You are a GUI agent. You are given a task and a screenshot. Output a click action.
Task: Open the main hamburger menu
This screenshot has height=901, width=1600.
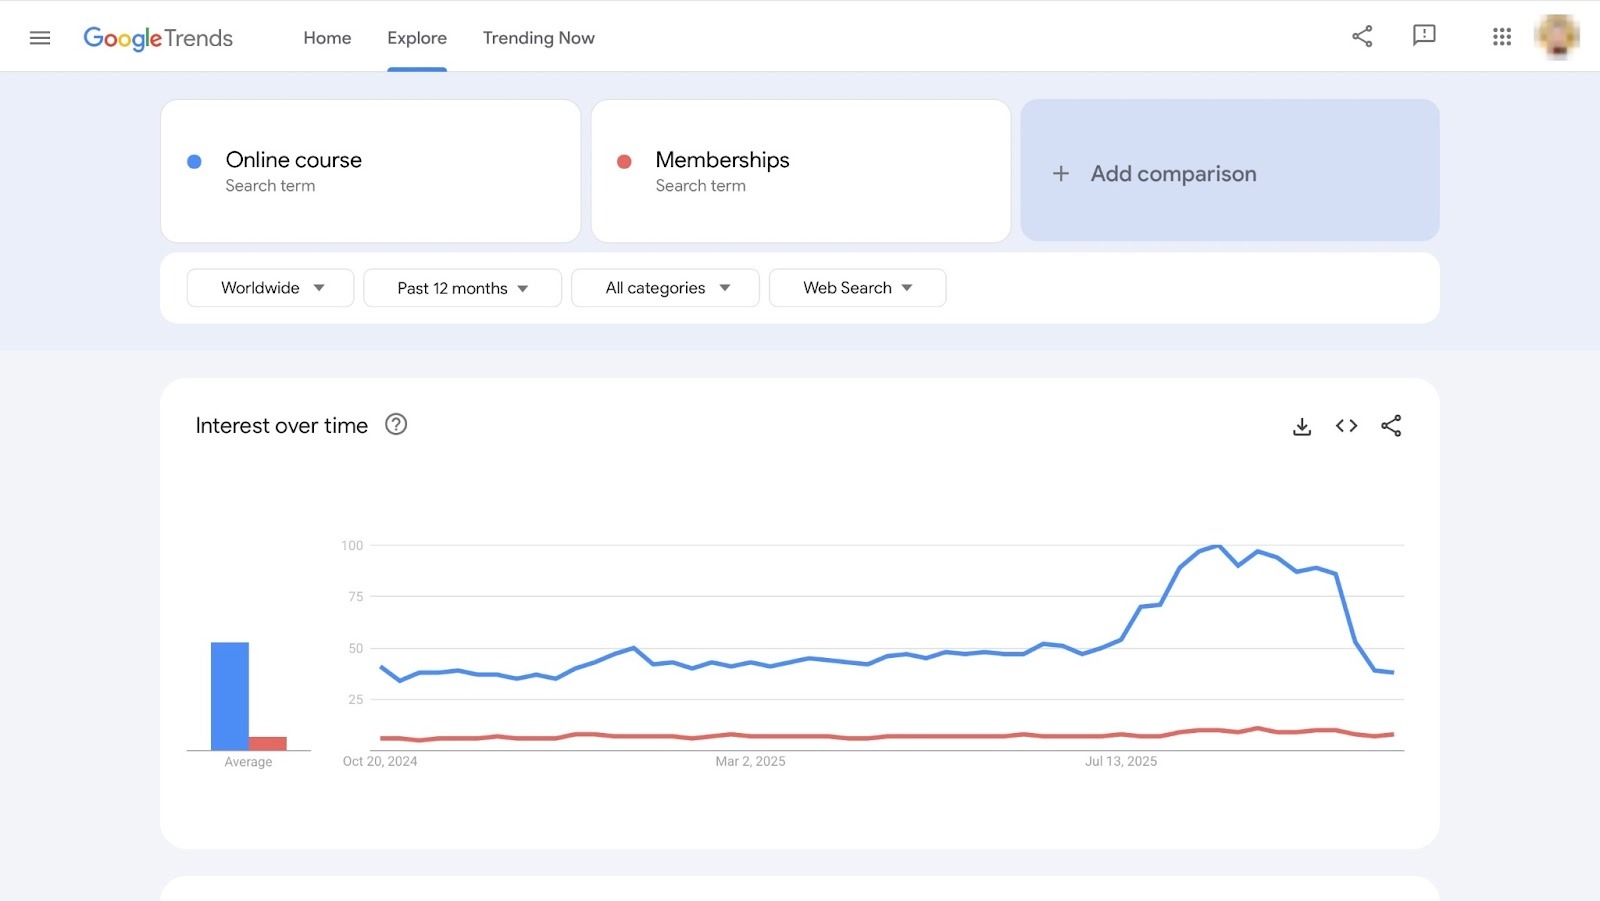pyautogui.click(x=40, y=38)
